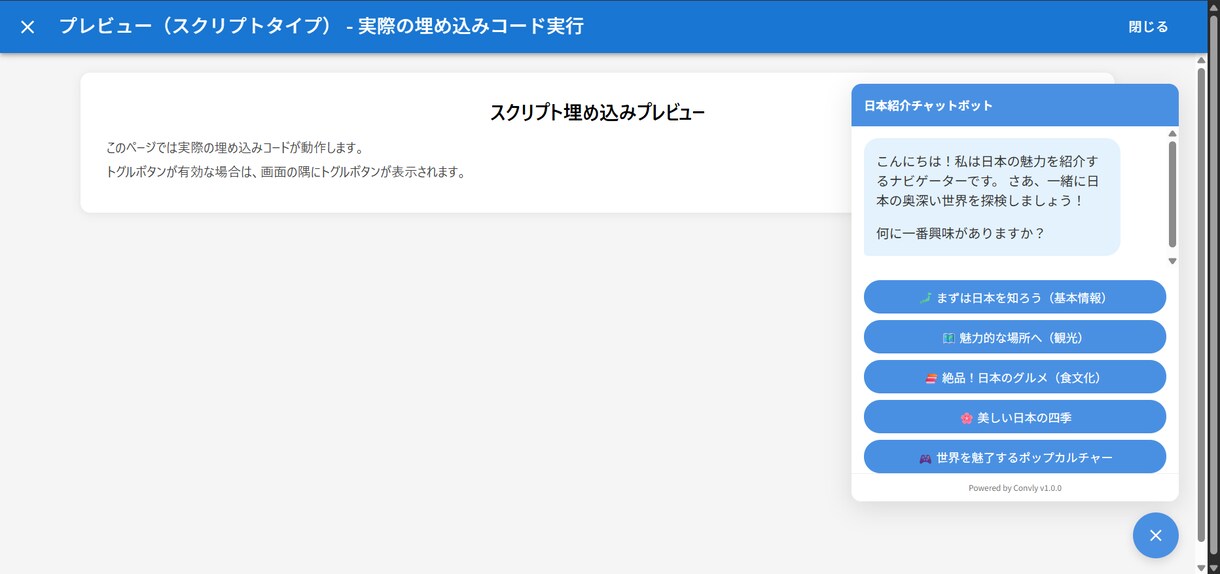The width and height of the screenshot is (1220, 574).
Task: Click the こんにちは！ greeting message bubble
Action: (992, 197)
